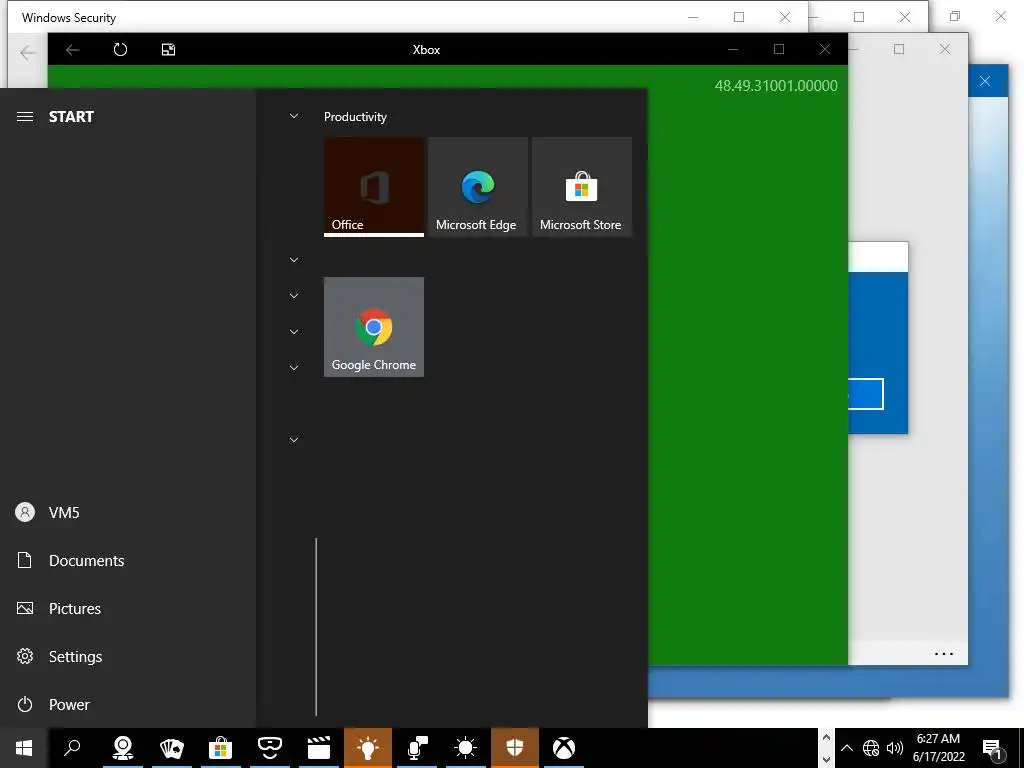Collapse the Start menu hamburger navigation
Screen dimensions: 1024x768
(x=25, y=117)
